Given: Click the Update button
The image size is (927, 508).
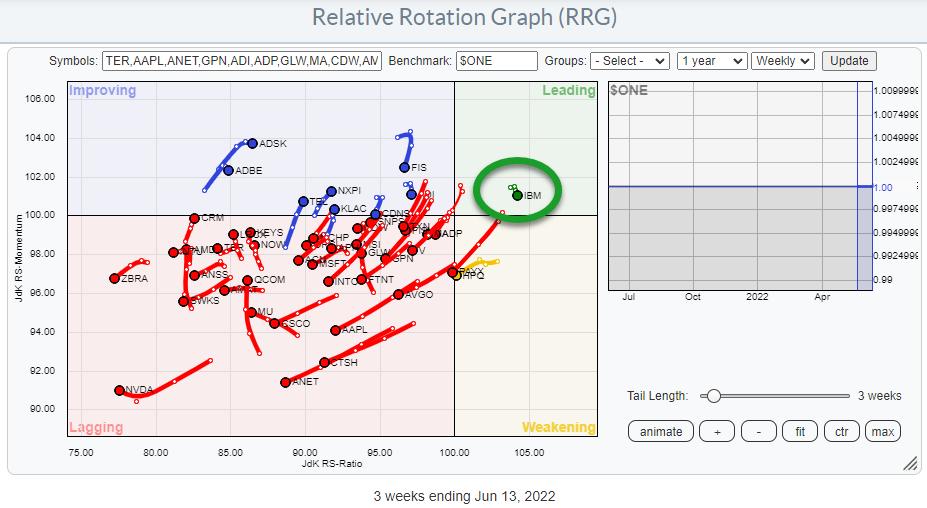Looking at the screenshot, I should (x=849, y=61).
